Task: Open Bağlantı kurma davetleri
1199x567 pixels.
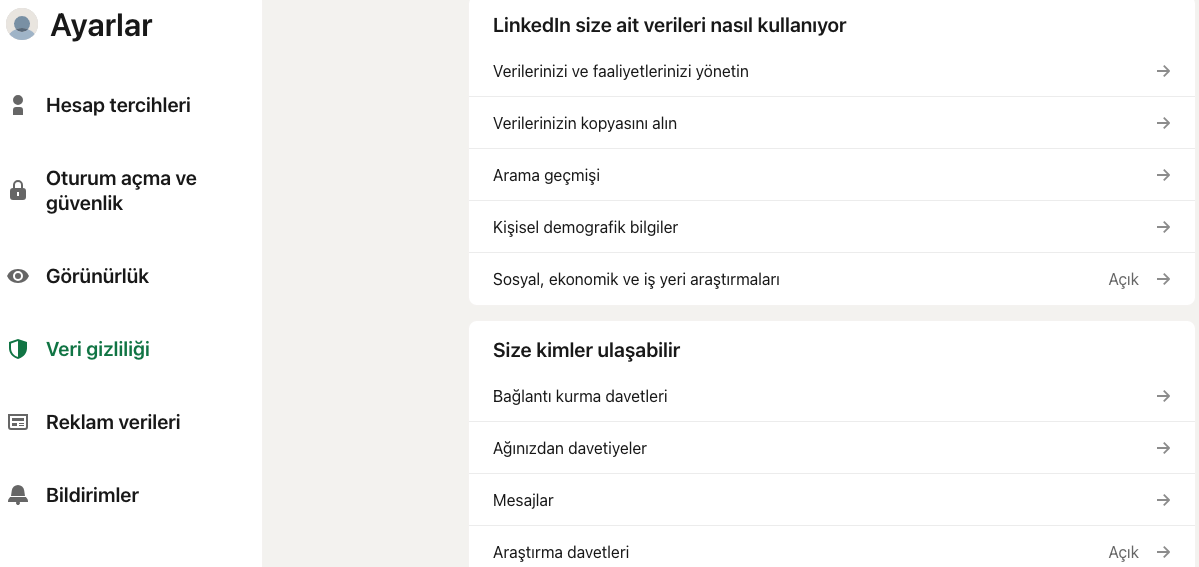Action: 580,396
